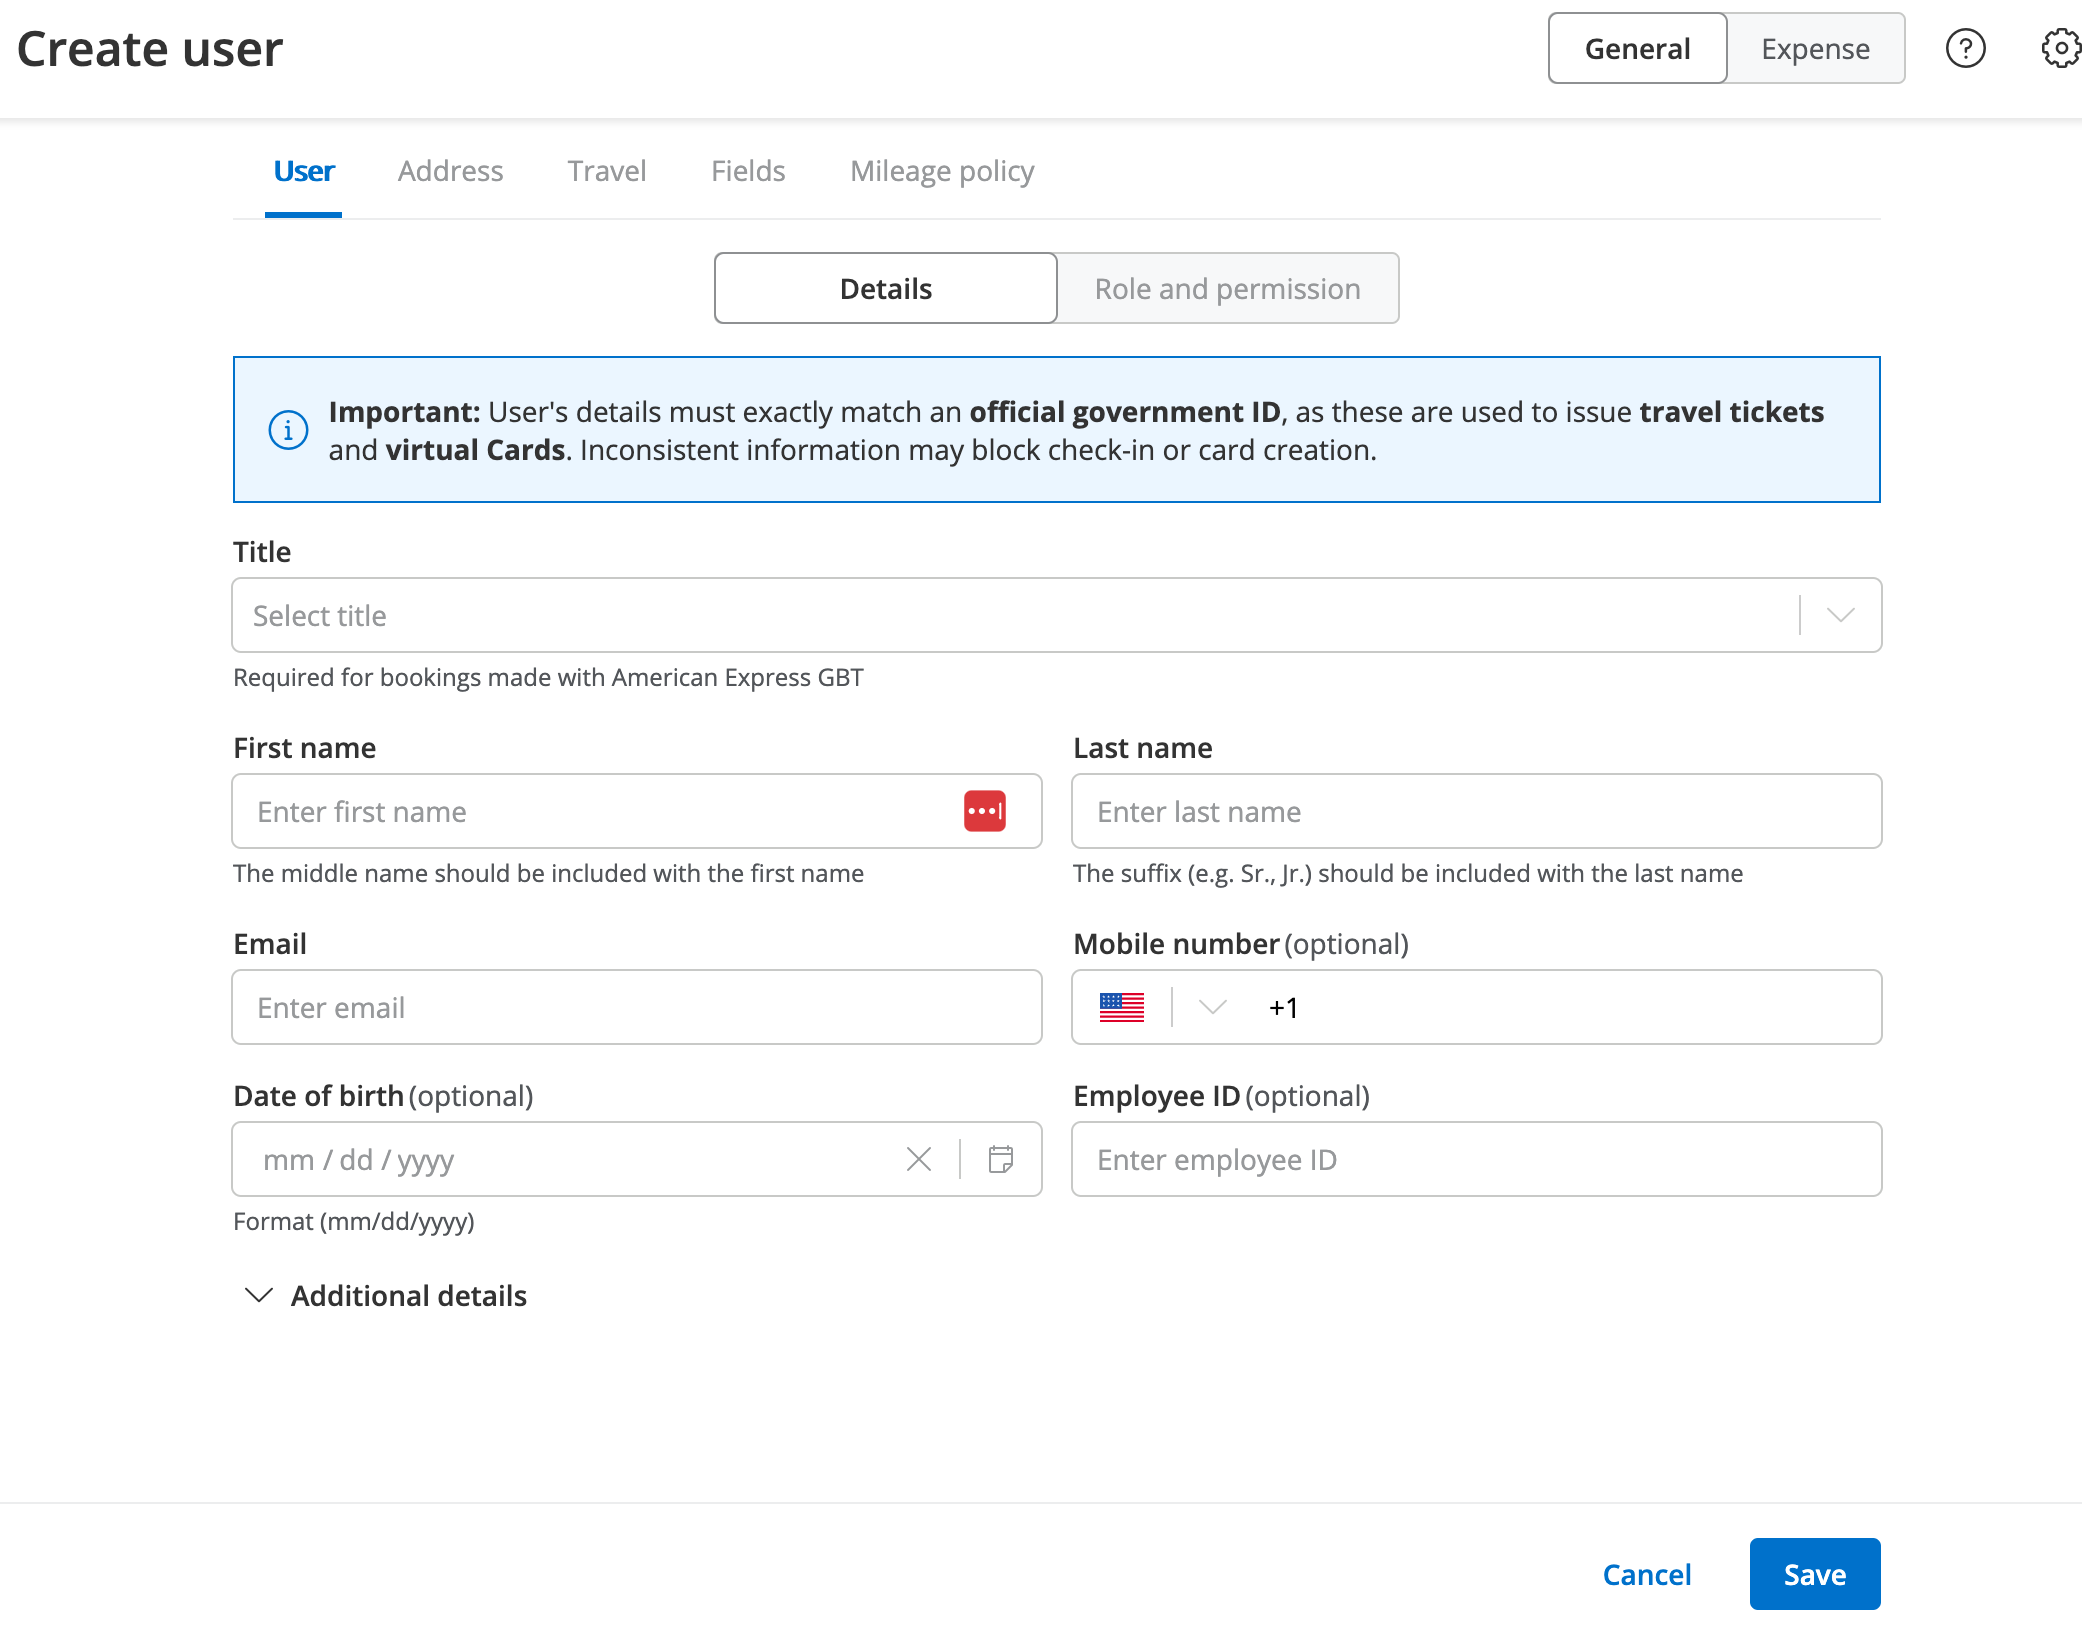Switch to the General toggle
The width and height of the screenshot is (2082, 1626).
[1637, 48]
